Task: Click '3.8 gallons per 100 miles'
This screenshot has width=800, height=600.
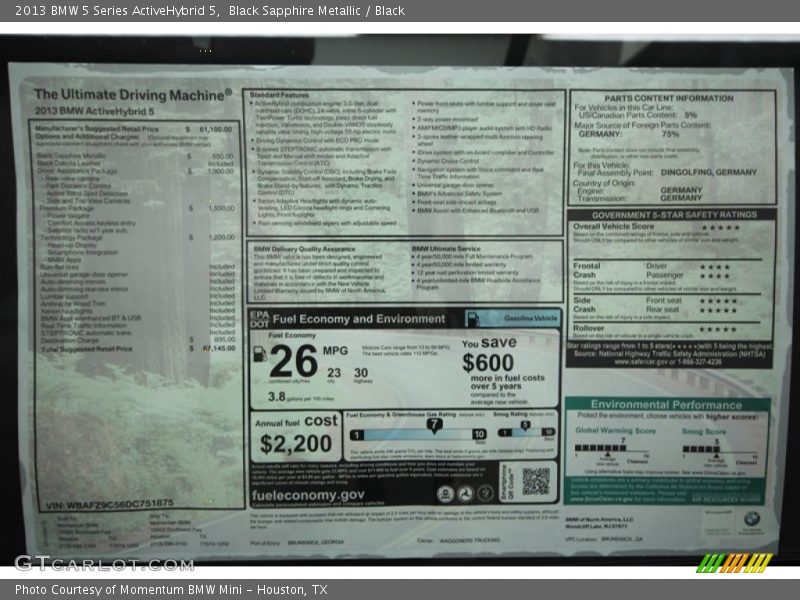Action: click(301, 396)
